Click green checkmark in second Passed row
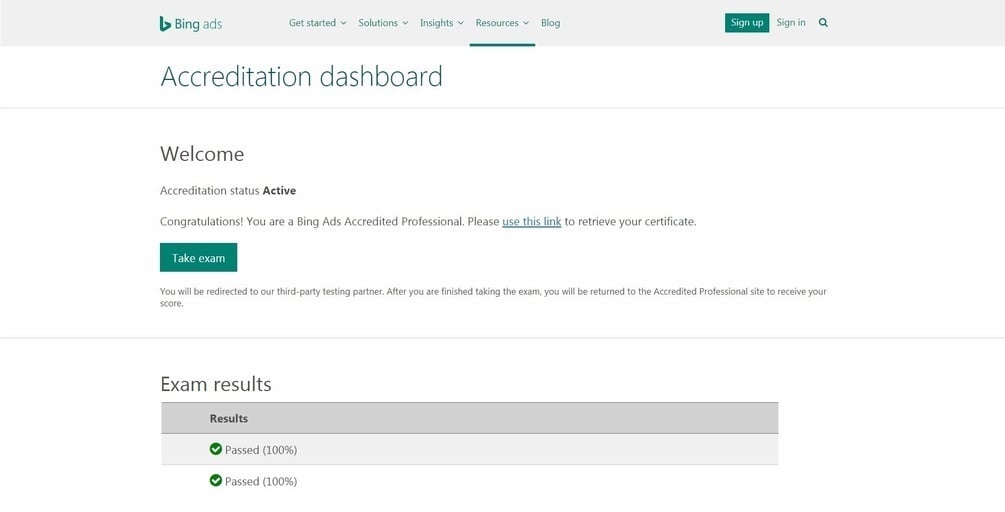This screenshot has width=1005, height=512. 215,481
